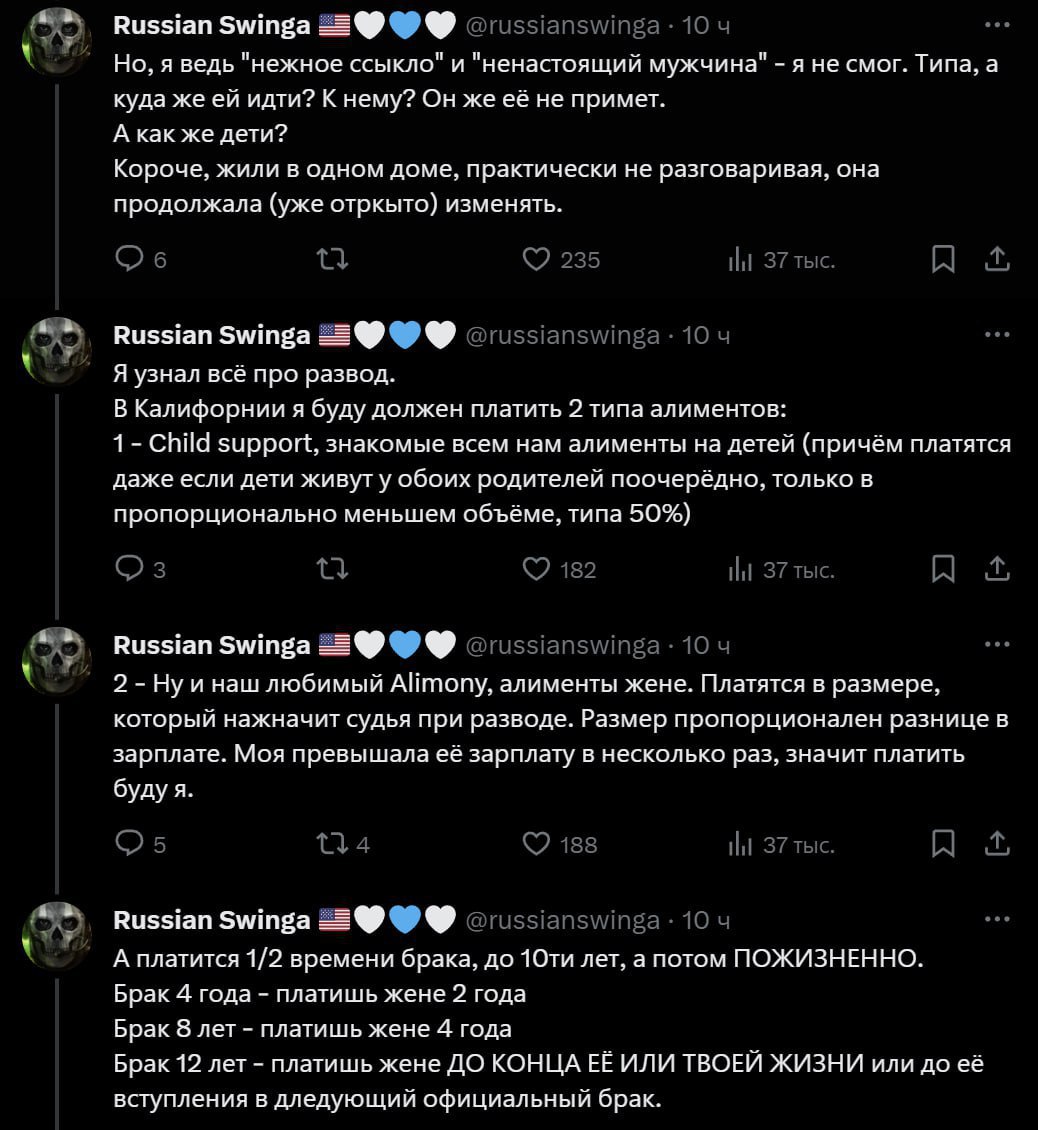Open more options on Child support tweet
Viewport: 1038px width, 1130px height.
[997, 335]
